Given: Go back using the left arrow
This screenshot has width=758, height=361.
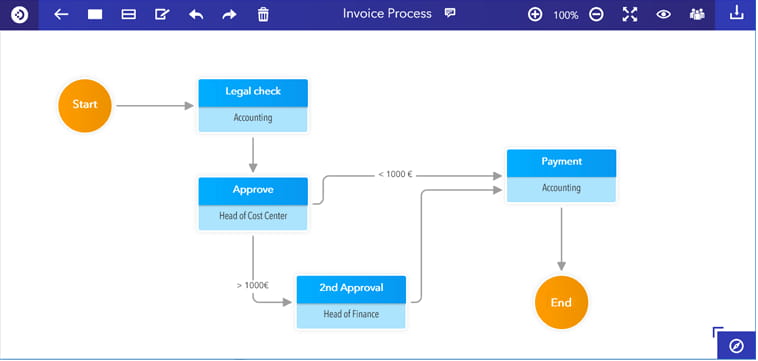Looking at the screenshot, I should coord(61,14).
